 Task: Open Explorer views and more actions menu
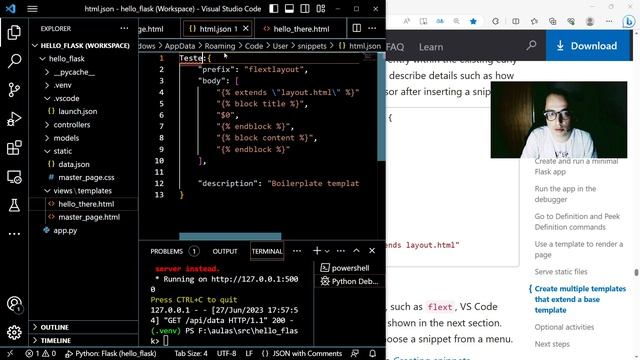point(124,28)
